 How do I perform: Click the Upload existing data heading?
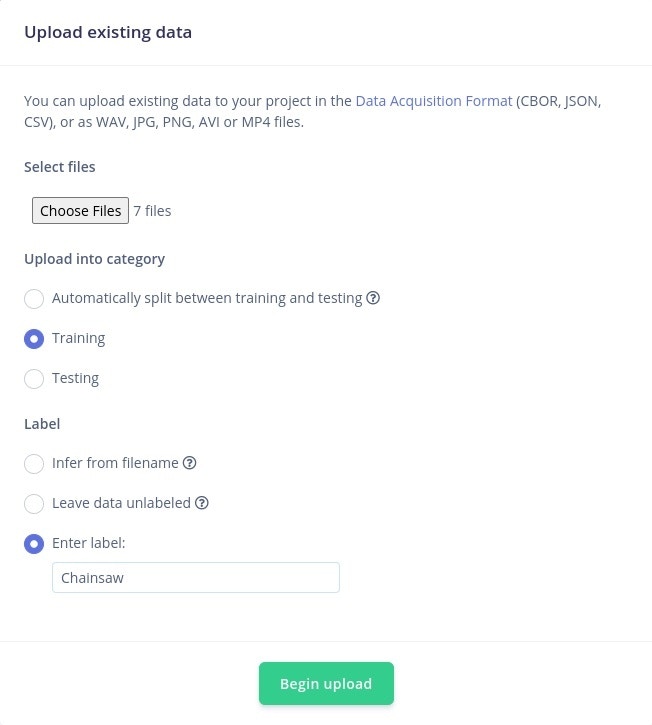coord(108,32)
